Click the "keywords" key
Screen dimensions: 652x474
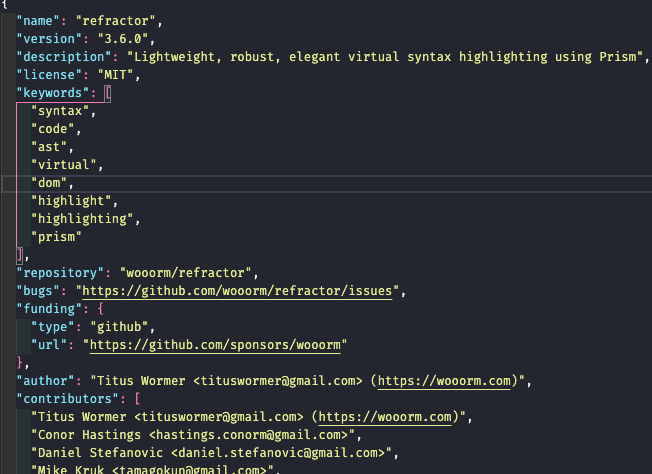[x=53, y=93]
